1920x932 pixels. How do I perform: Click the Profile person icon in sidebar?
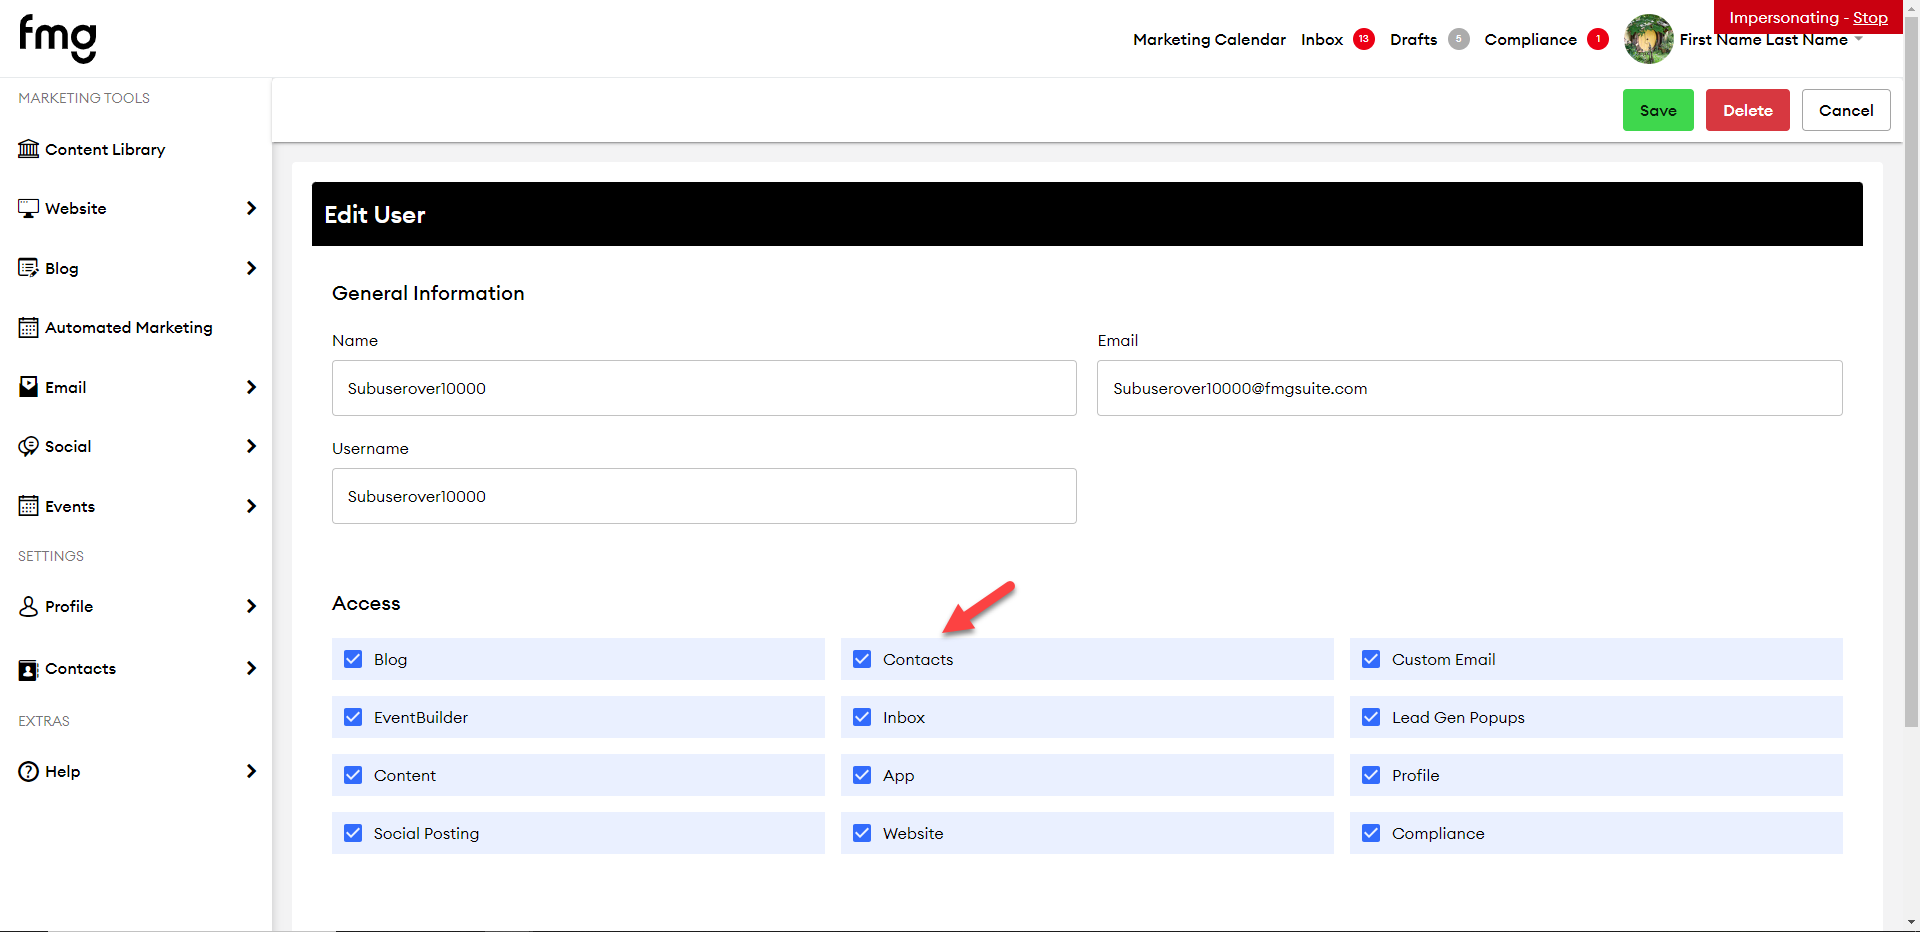pyautogui.click(x=29, y=606)
